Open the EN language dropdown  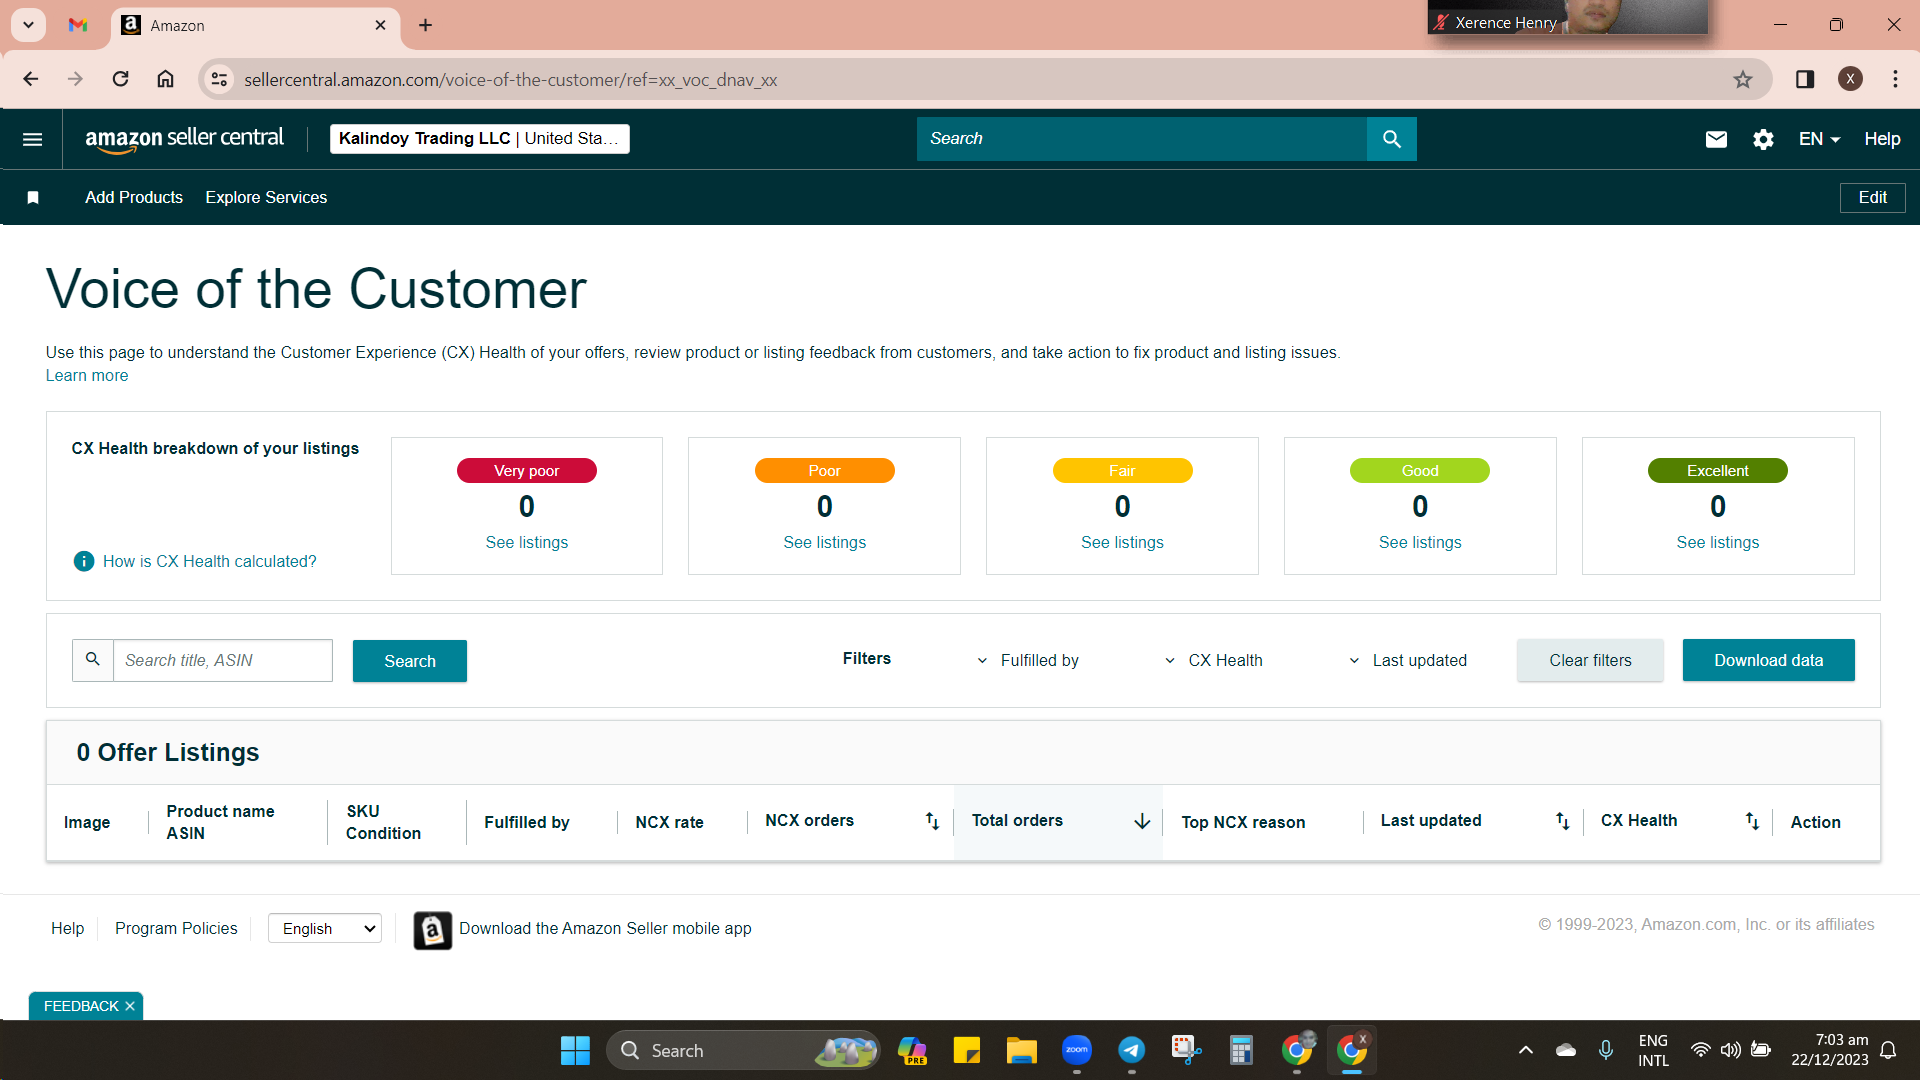click(1819, 139)
